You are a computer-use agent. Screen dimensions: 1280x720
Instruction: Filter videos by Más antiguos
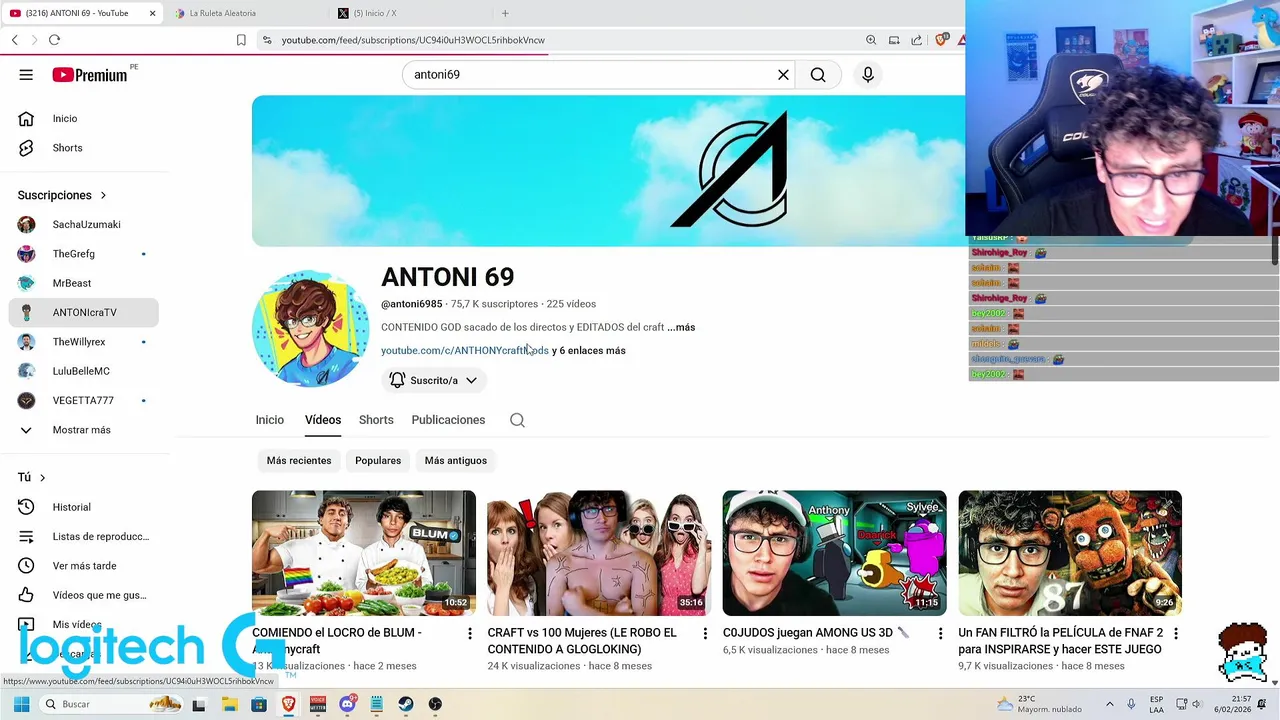coord(456,461)
